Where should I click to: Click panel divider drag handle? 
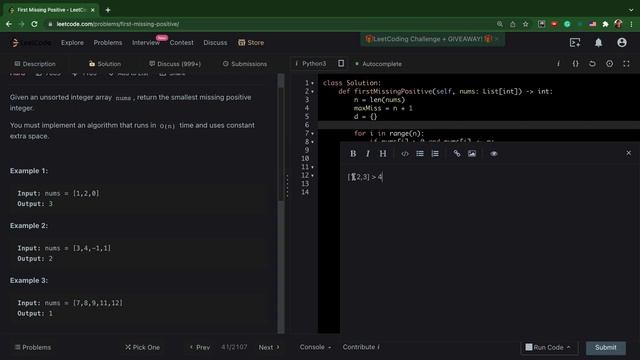pos(287,186)
